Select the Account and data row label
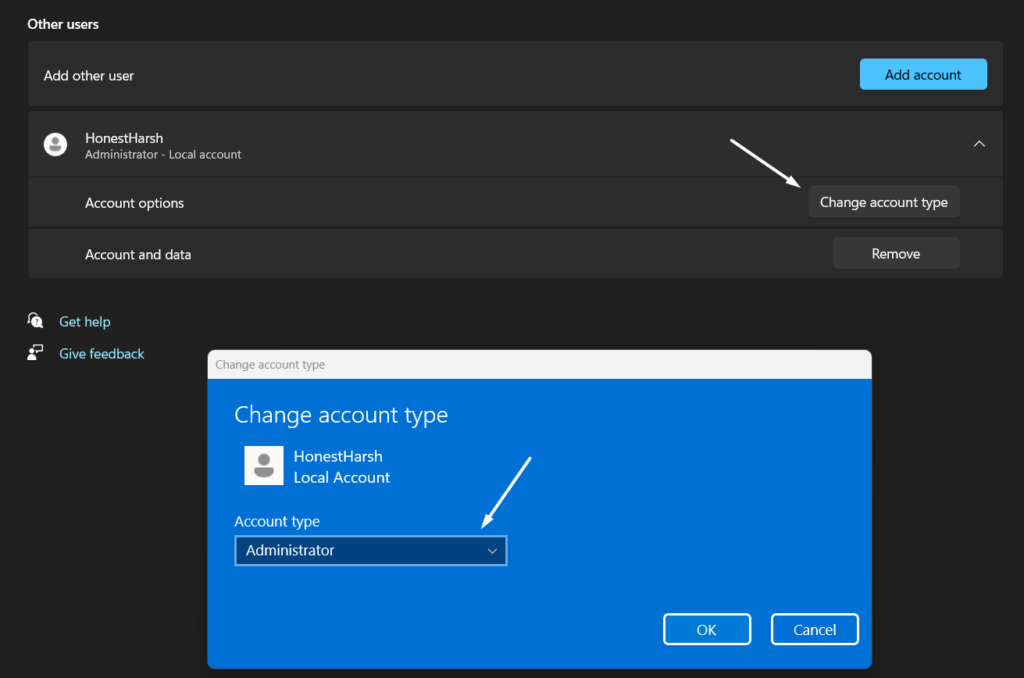 [138, 255]
